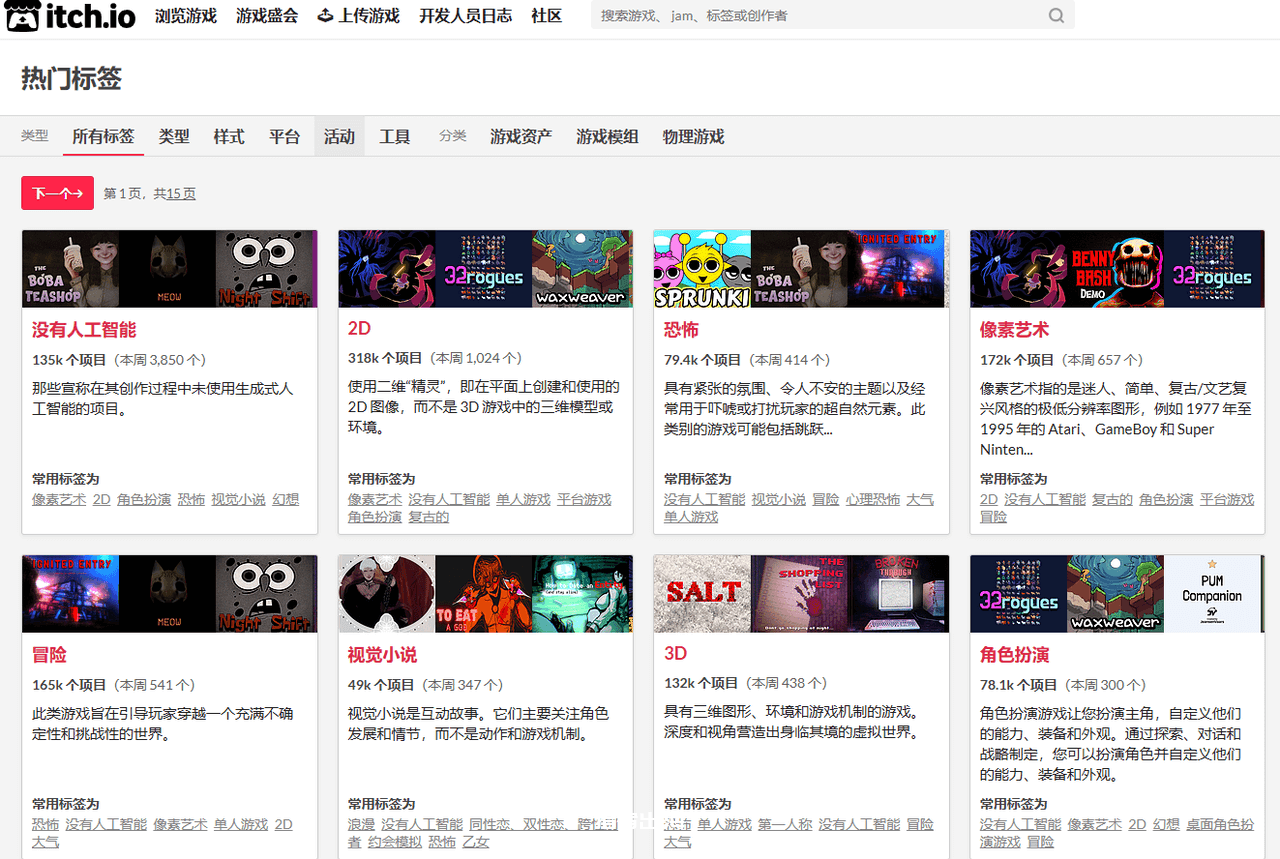Select the 游戏资产 category tab

[x=521, y=136]
